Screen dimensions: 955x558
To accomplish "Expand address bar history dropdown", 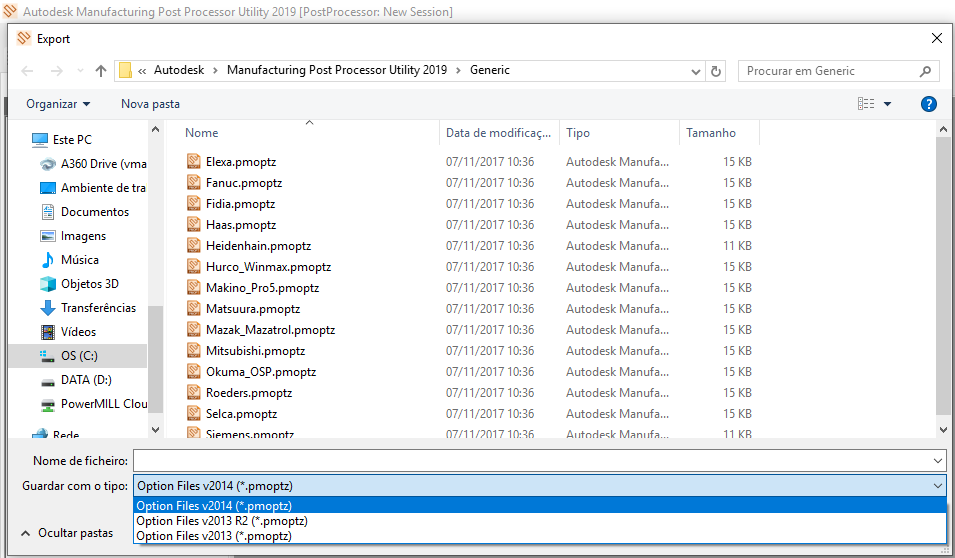I will (696, 71).
